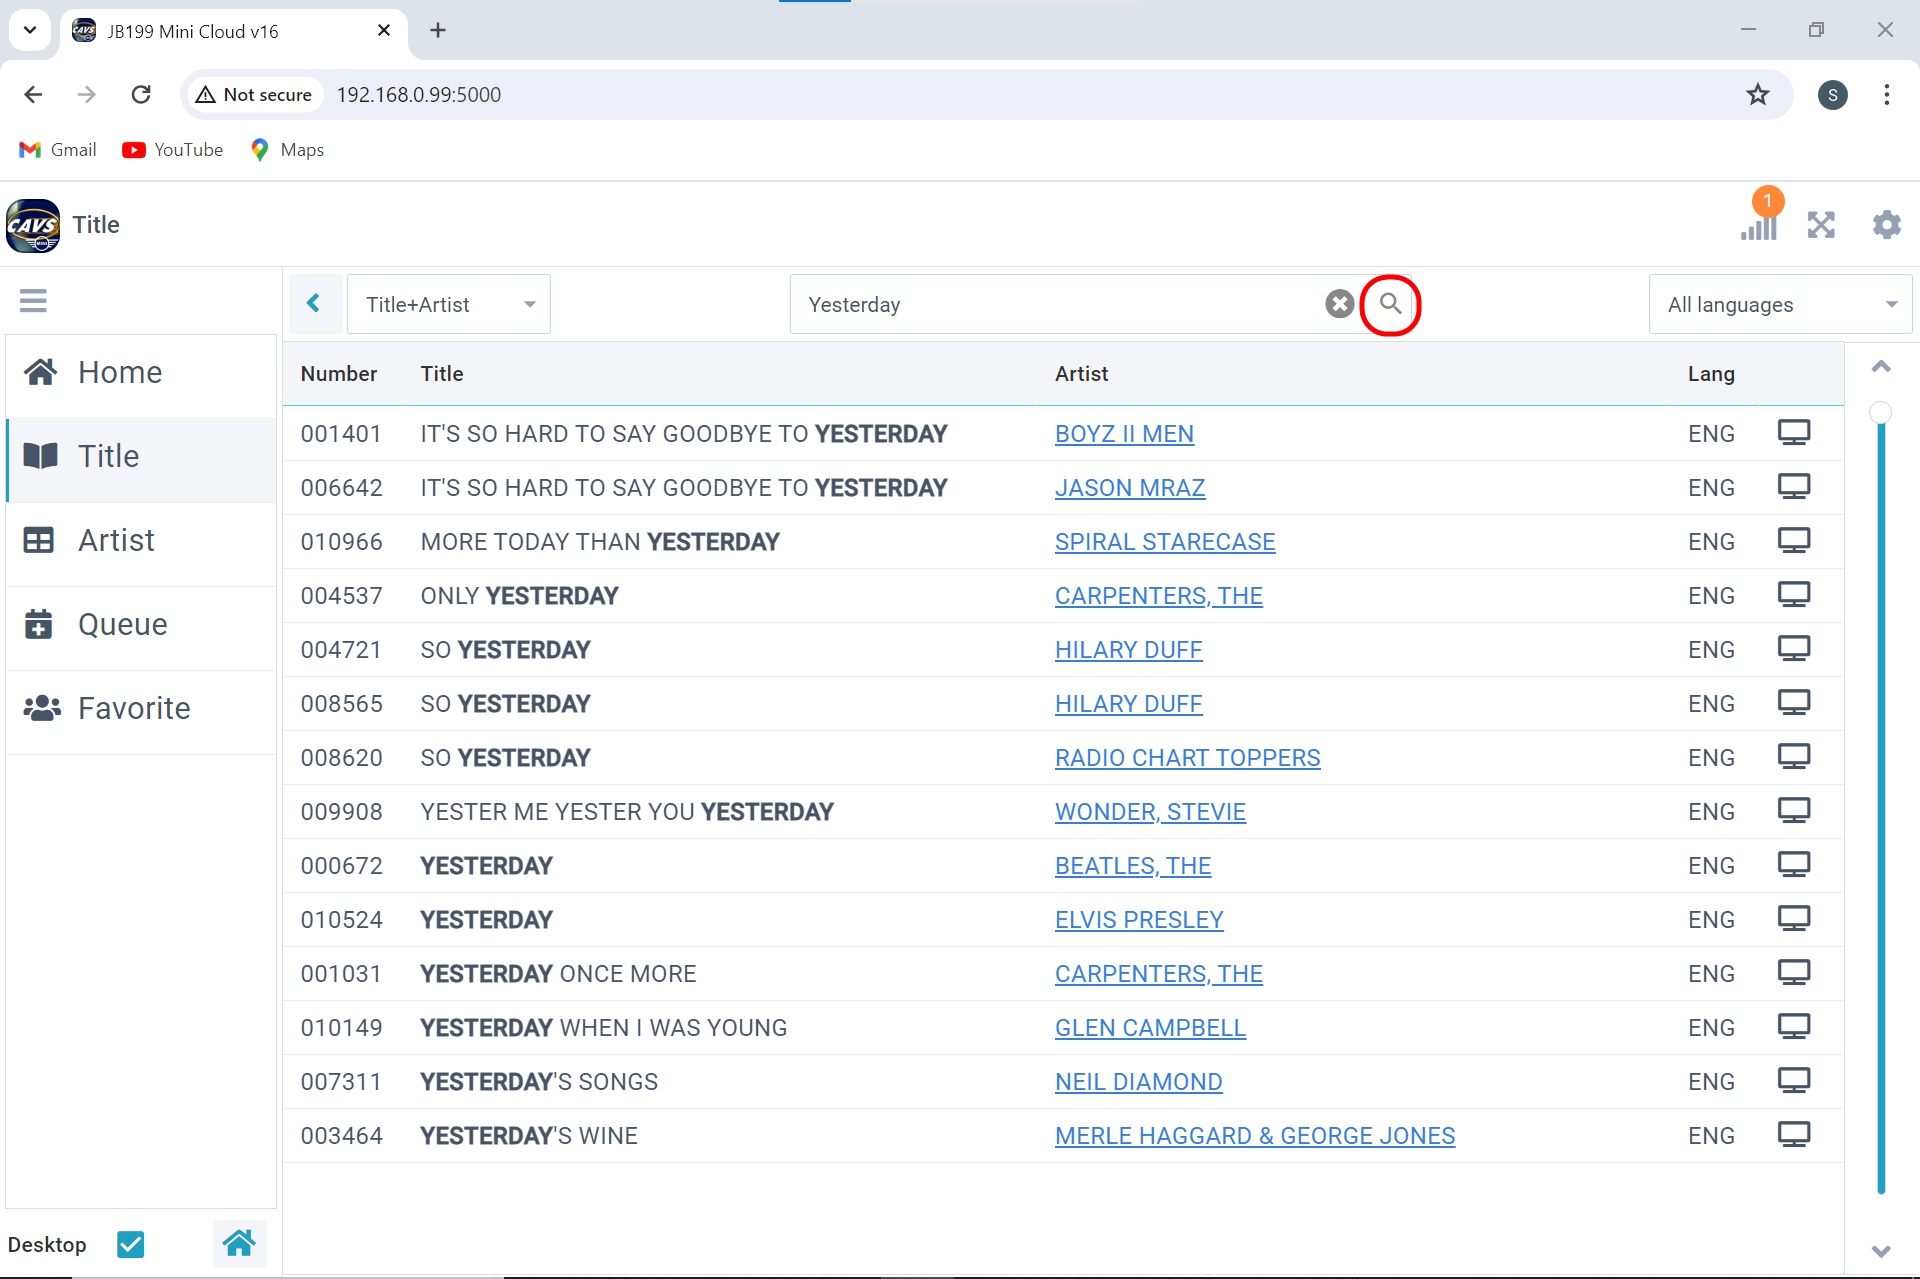Click the scroll down chevron
The width and height of the screenshot is (1920, 1279).
1881,1251
